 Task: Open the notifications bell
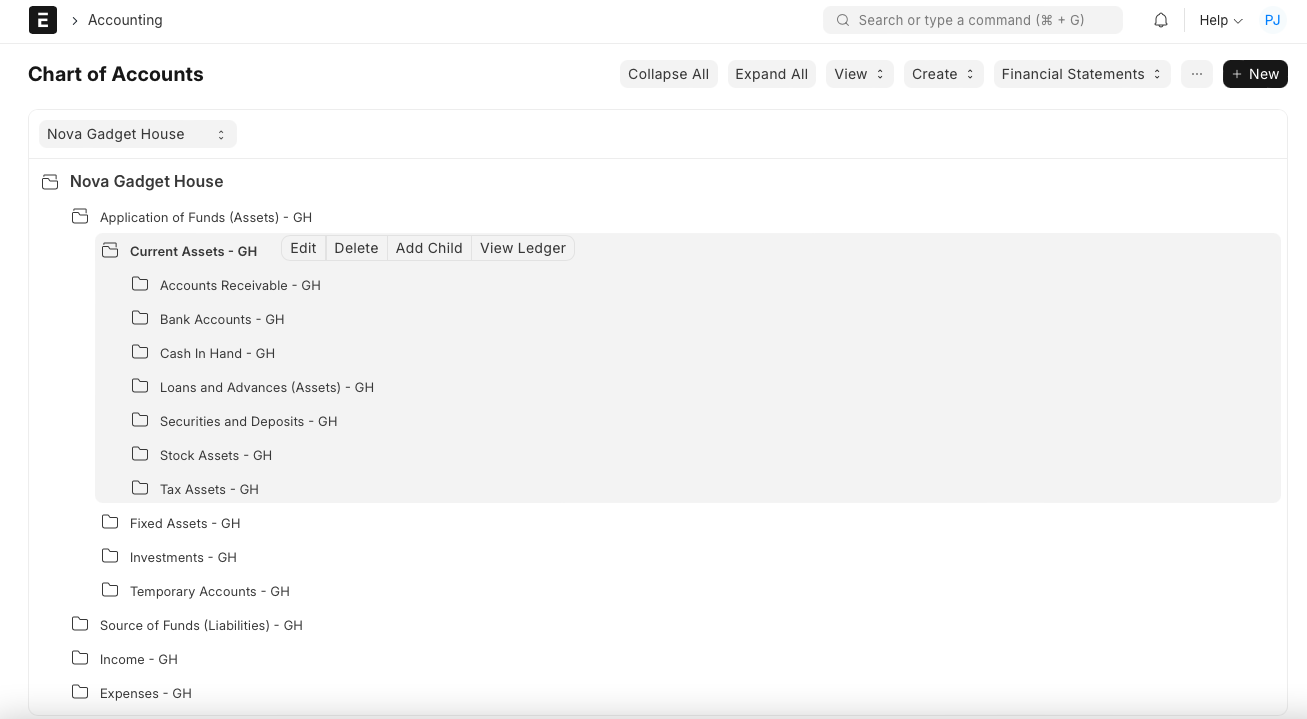tap(1161, 20)
